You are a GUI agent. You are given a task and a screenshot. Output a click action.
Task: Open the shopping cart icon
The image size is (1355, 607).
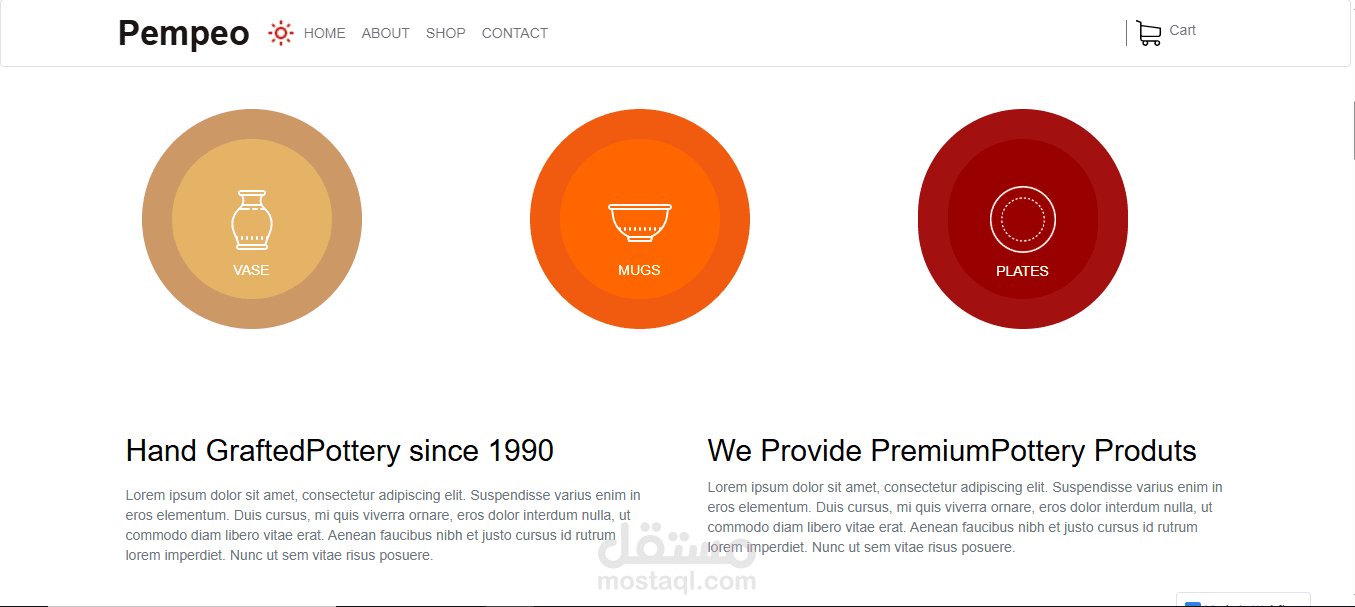point(1148,34)
